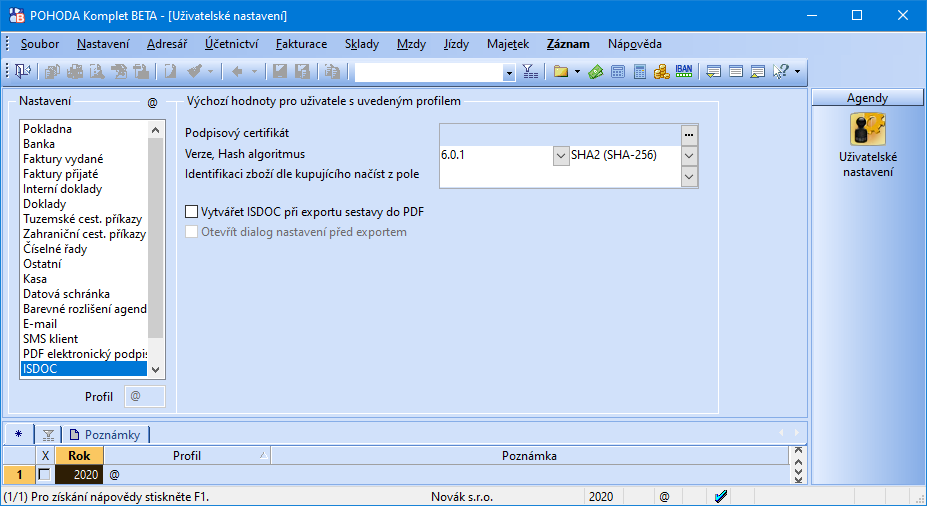The image size is (927, 506).
Task: Enable Vytvářet ISDOC při exportu checkbox
Action: click(x=191, y=212)
